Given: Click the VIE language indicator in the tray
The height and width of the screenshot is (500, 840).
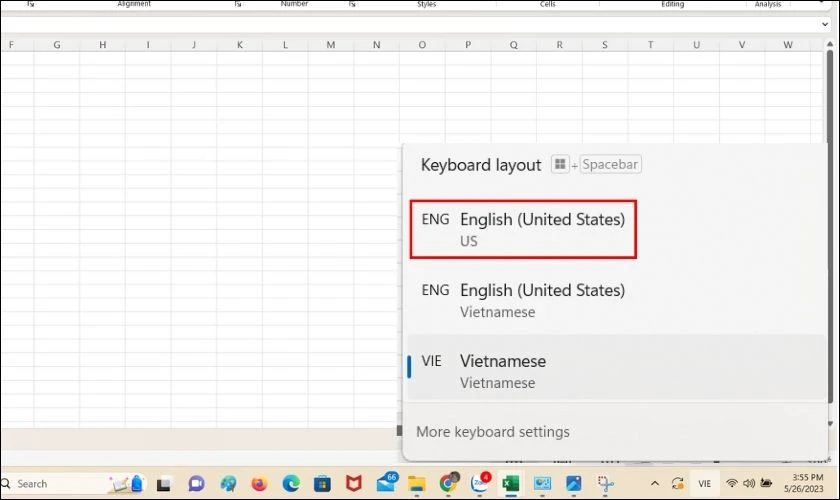Looking at the screenshot, I should pos(704,483).
